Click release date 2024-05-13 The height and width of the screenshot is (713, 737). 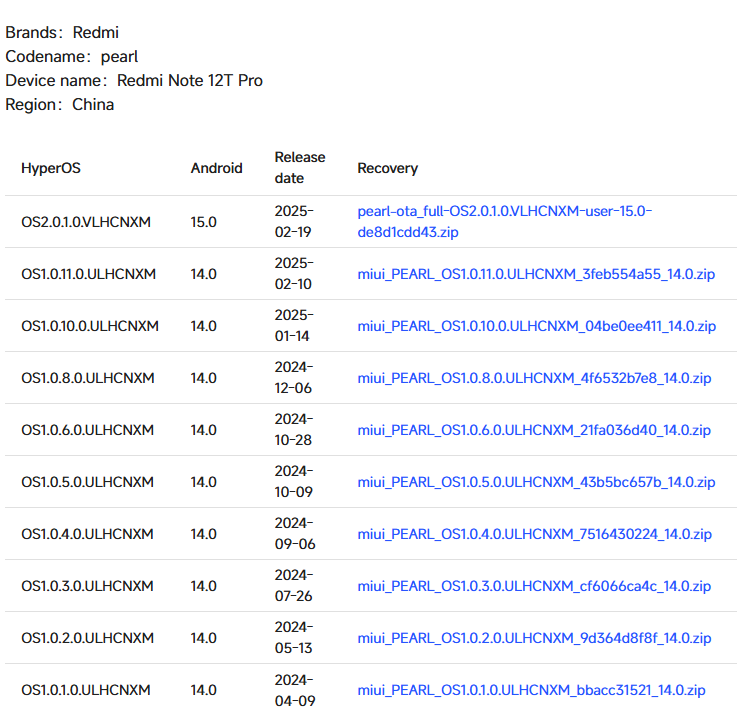tap(294, 637)
